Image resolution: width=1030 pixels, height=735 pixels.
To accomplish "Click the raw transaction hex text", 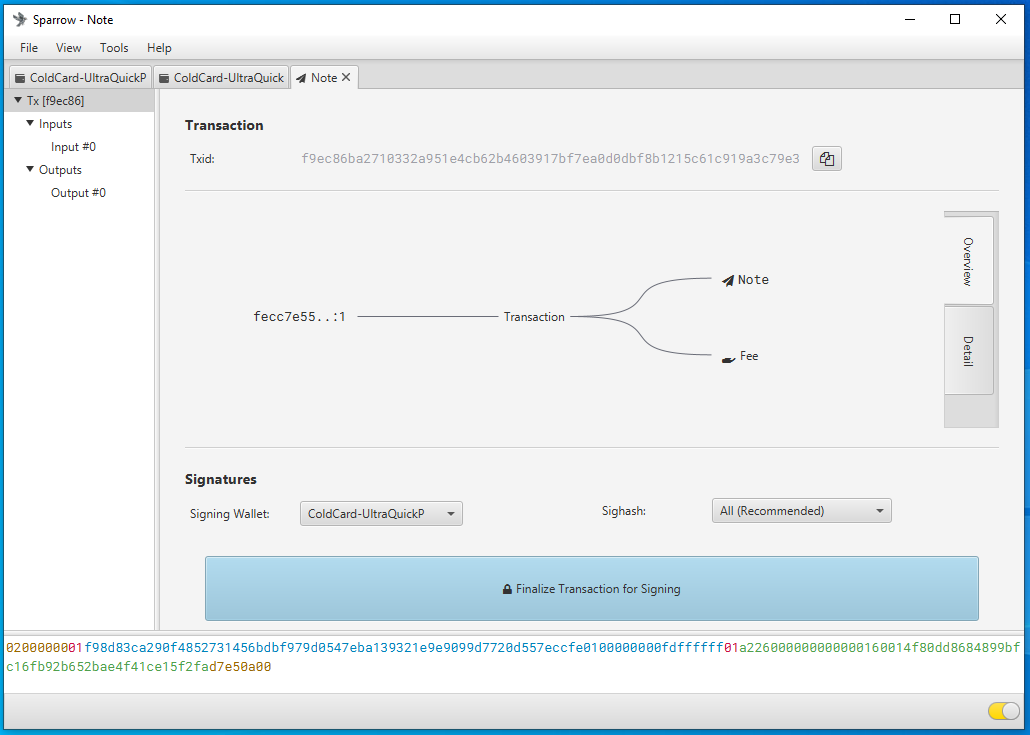I will [x=512, y=657].
